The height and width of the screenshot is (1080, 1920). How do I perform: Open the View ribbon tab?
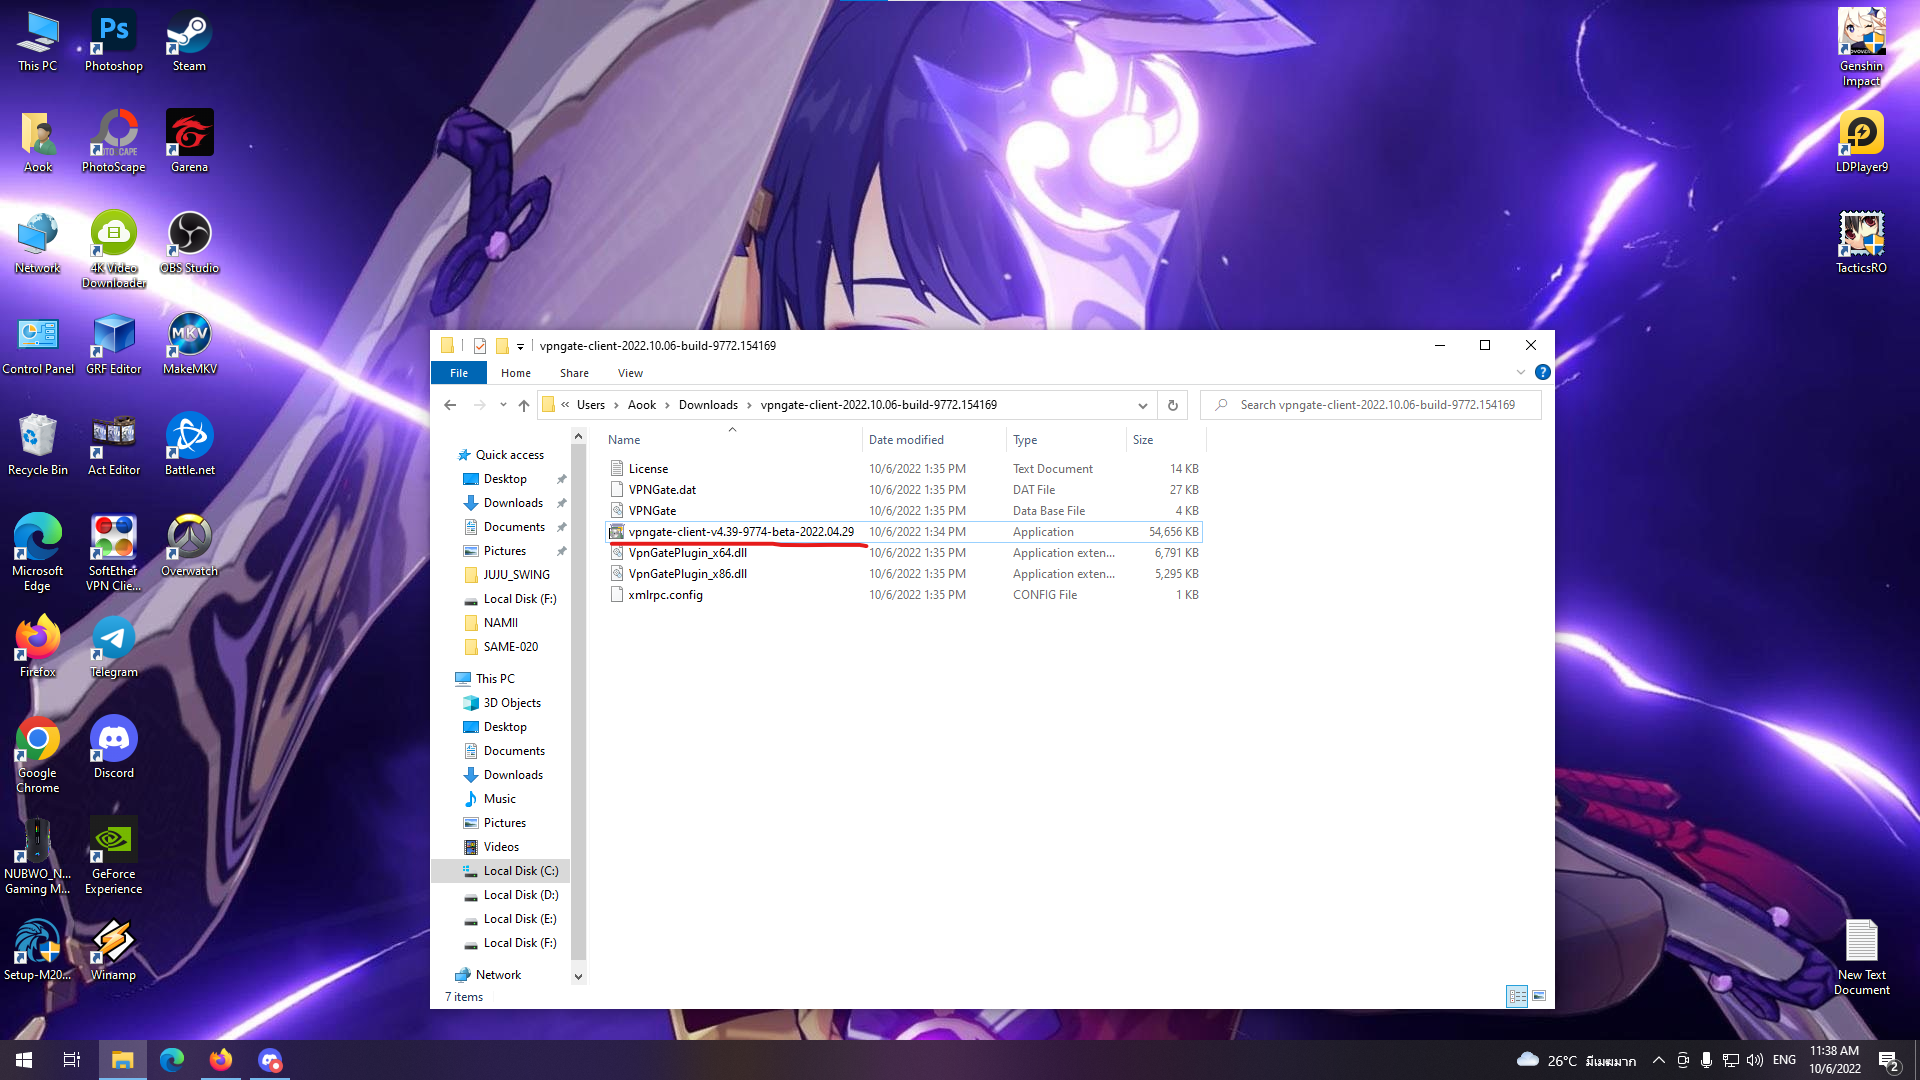[630, 373]
